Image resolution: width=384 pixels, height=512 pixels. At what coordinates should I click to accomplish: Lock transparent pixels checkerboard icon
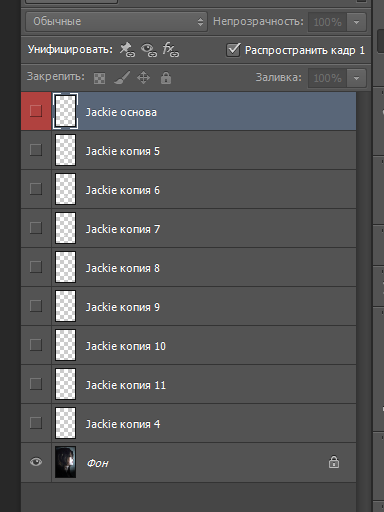pos(99,78)
